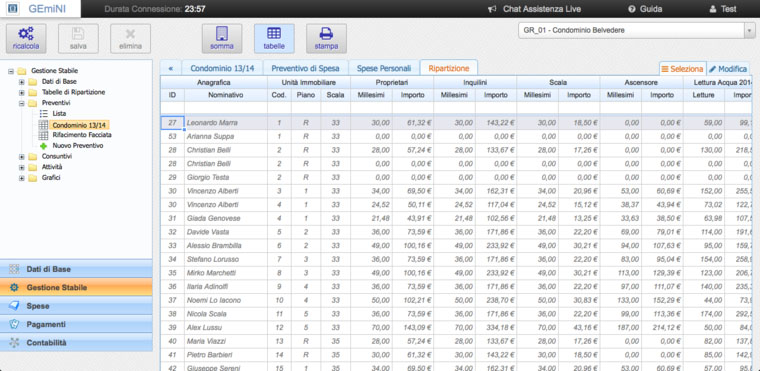
Task: Switch to the Ripartizione tab
Action: (449, 68)
